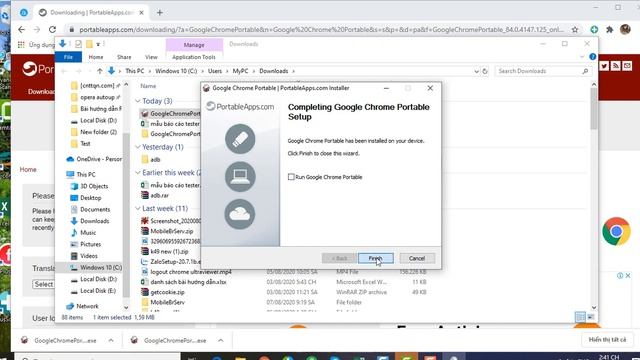Switch to large icons view icon
Image resolution: width=640 pixels, height=360 pixels.
(x=591, y=317)
